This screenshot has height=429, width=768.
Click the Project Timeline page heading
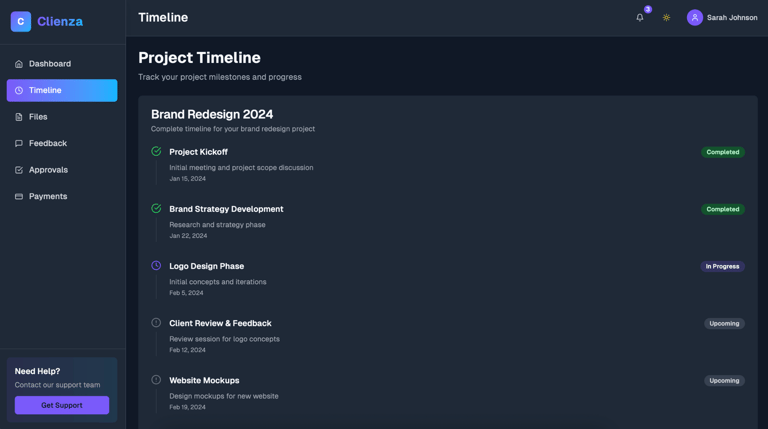tap(199, 58)
